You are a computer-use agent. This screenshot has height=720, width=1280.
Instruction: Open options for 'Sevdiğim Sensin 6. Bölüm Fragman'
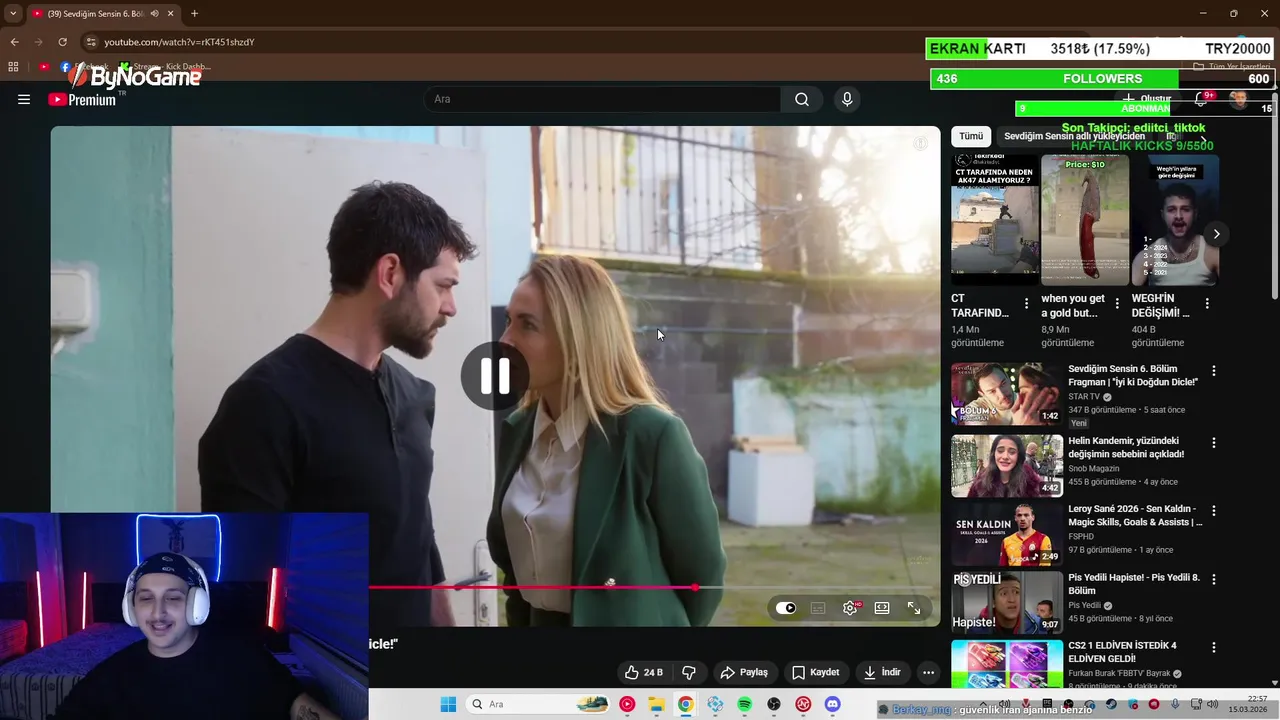point(1214,370)
